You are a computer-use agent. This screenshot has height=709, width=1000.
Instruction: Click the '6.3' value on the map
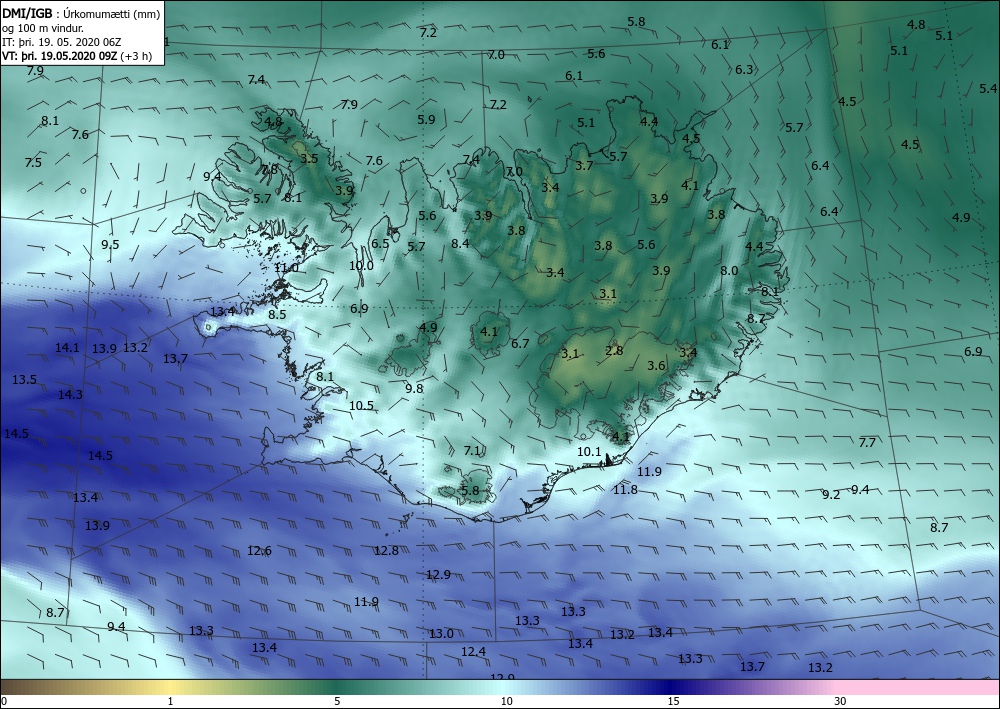coord(744,69)
